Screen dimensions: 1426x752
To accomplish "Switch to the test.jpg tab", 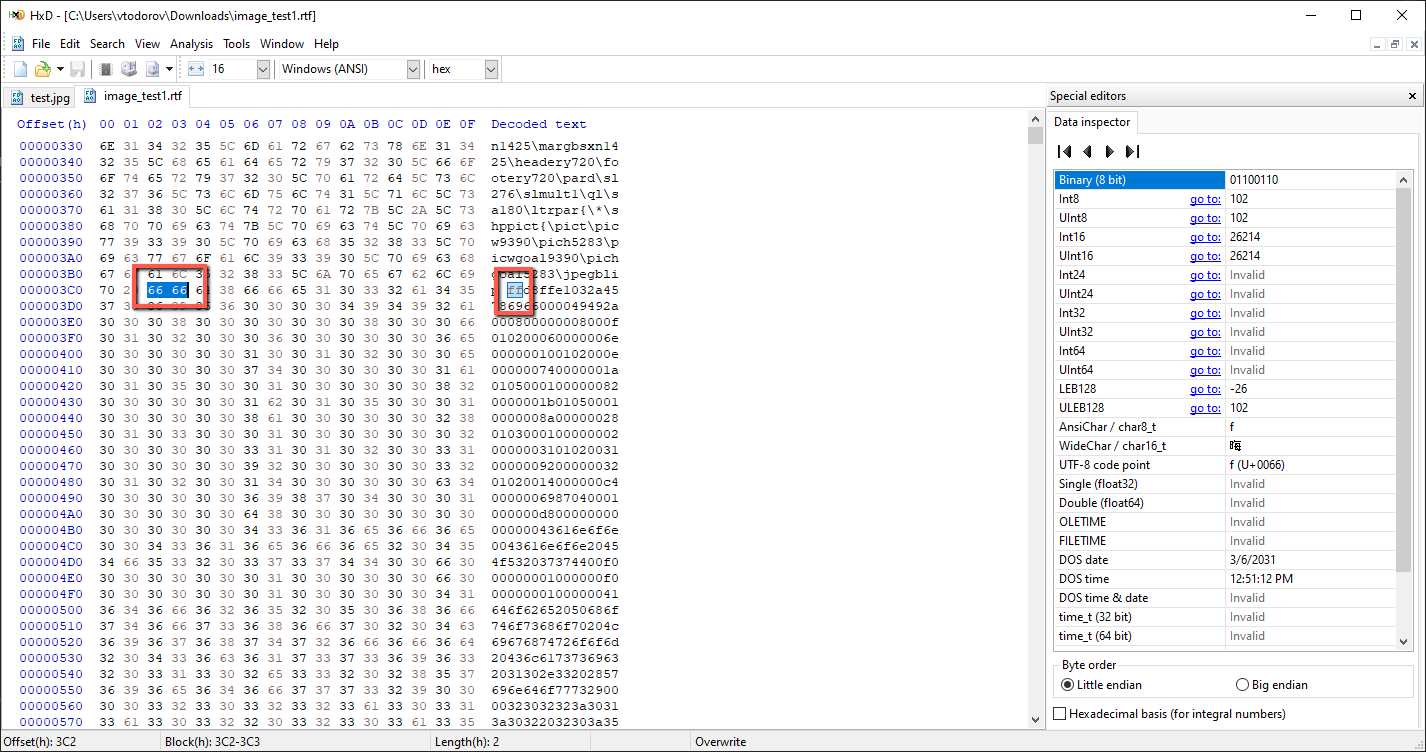I will [41, 97].
